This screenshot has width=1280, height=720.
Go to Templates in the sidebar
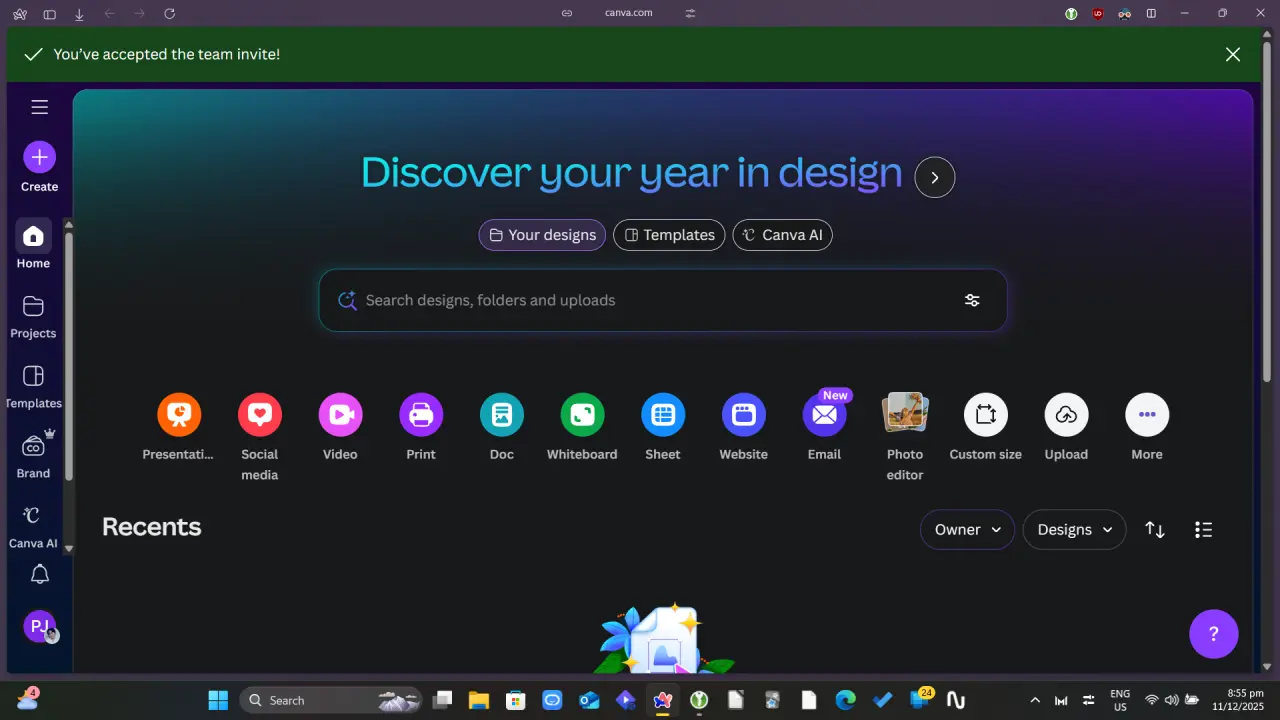point(33,386)
